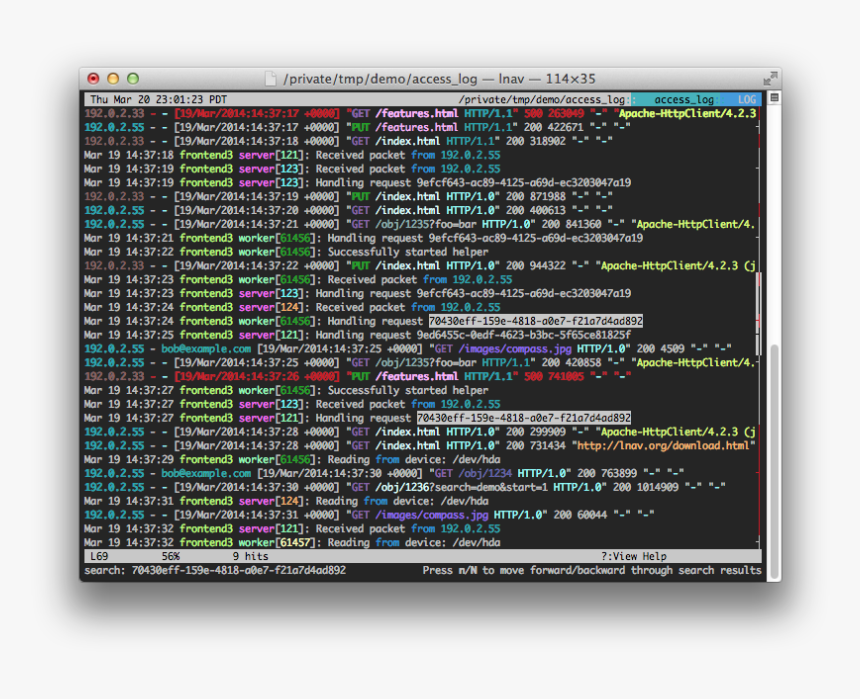Click the yellow minimize window button
Viewport: 860px width, 699px height.
click(x=113, y=78)
